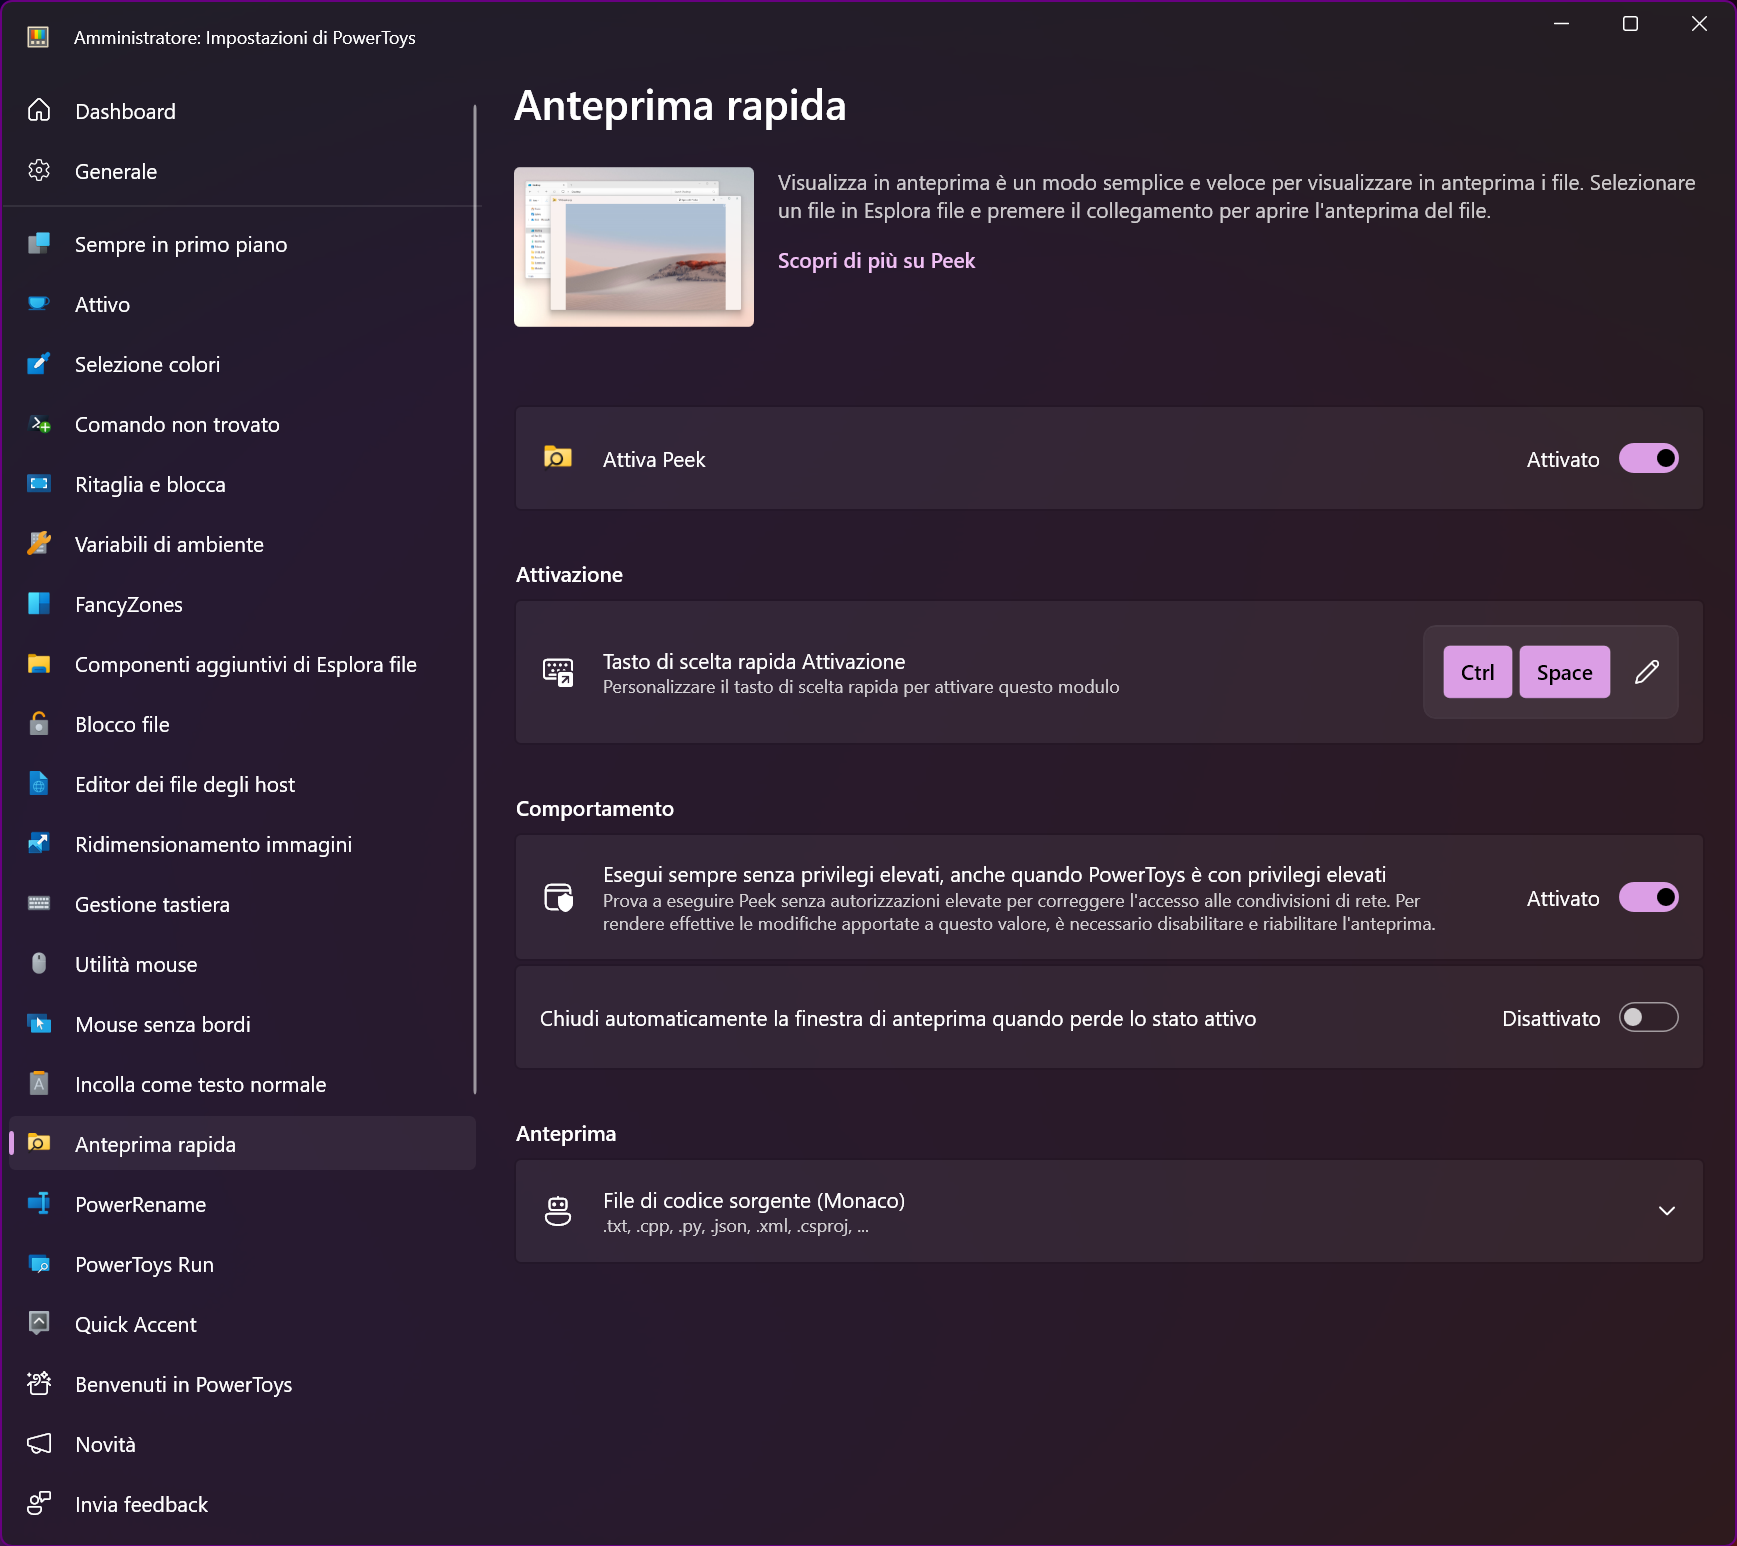Screen dimensions: 1737x1546
Task: Click the PowerToys app logo in title bar
Action: pyautogui.click(x=38, y=37)
